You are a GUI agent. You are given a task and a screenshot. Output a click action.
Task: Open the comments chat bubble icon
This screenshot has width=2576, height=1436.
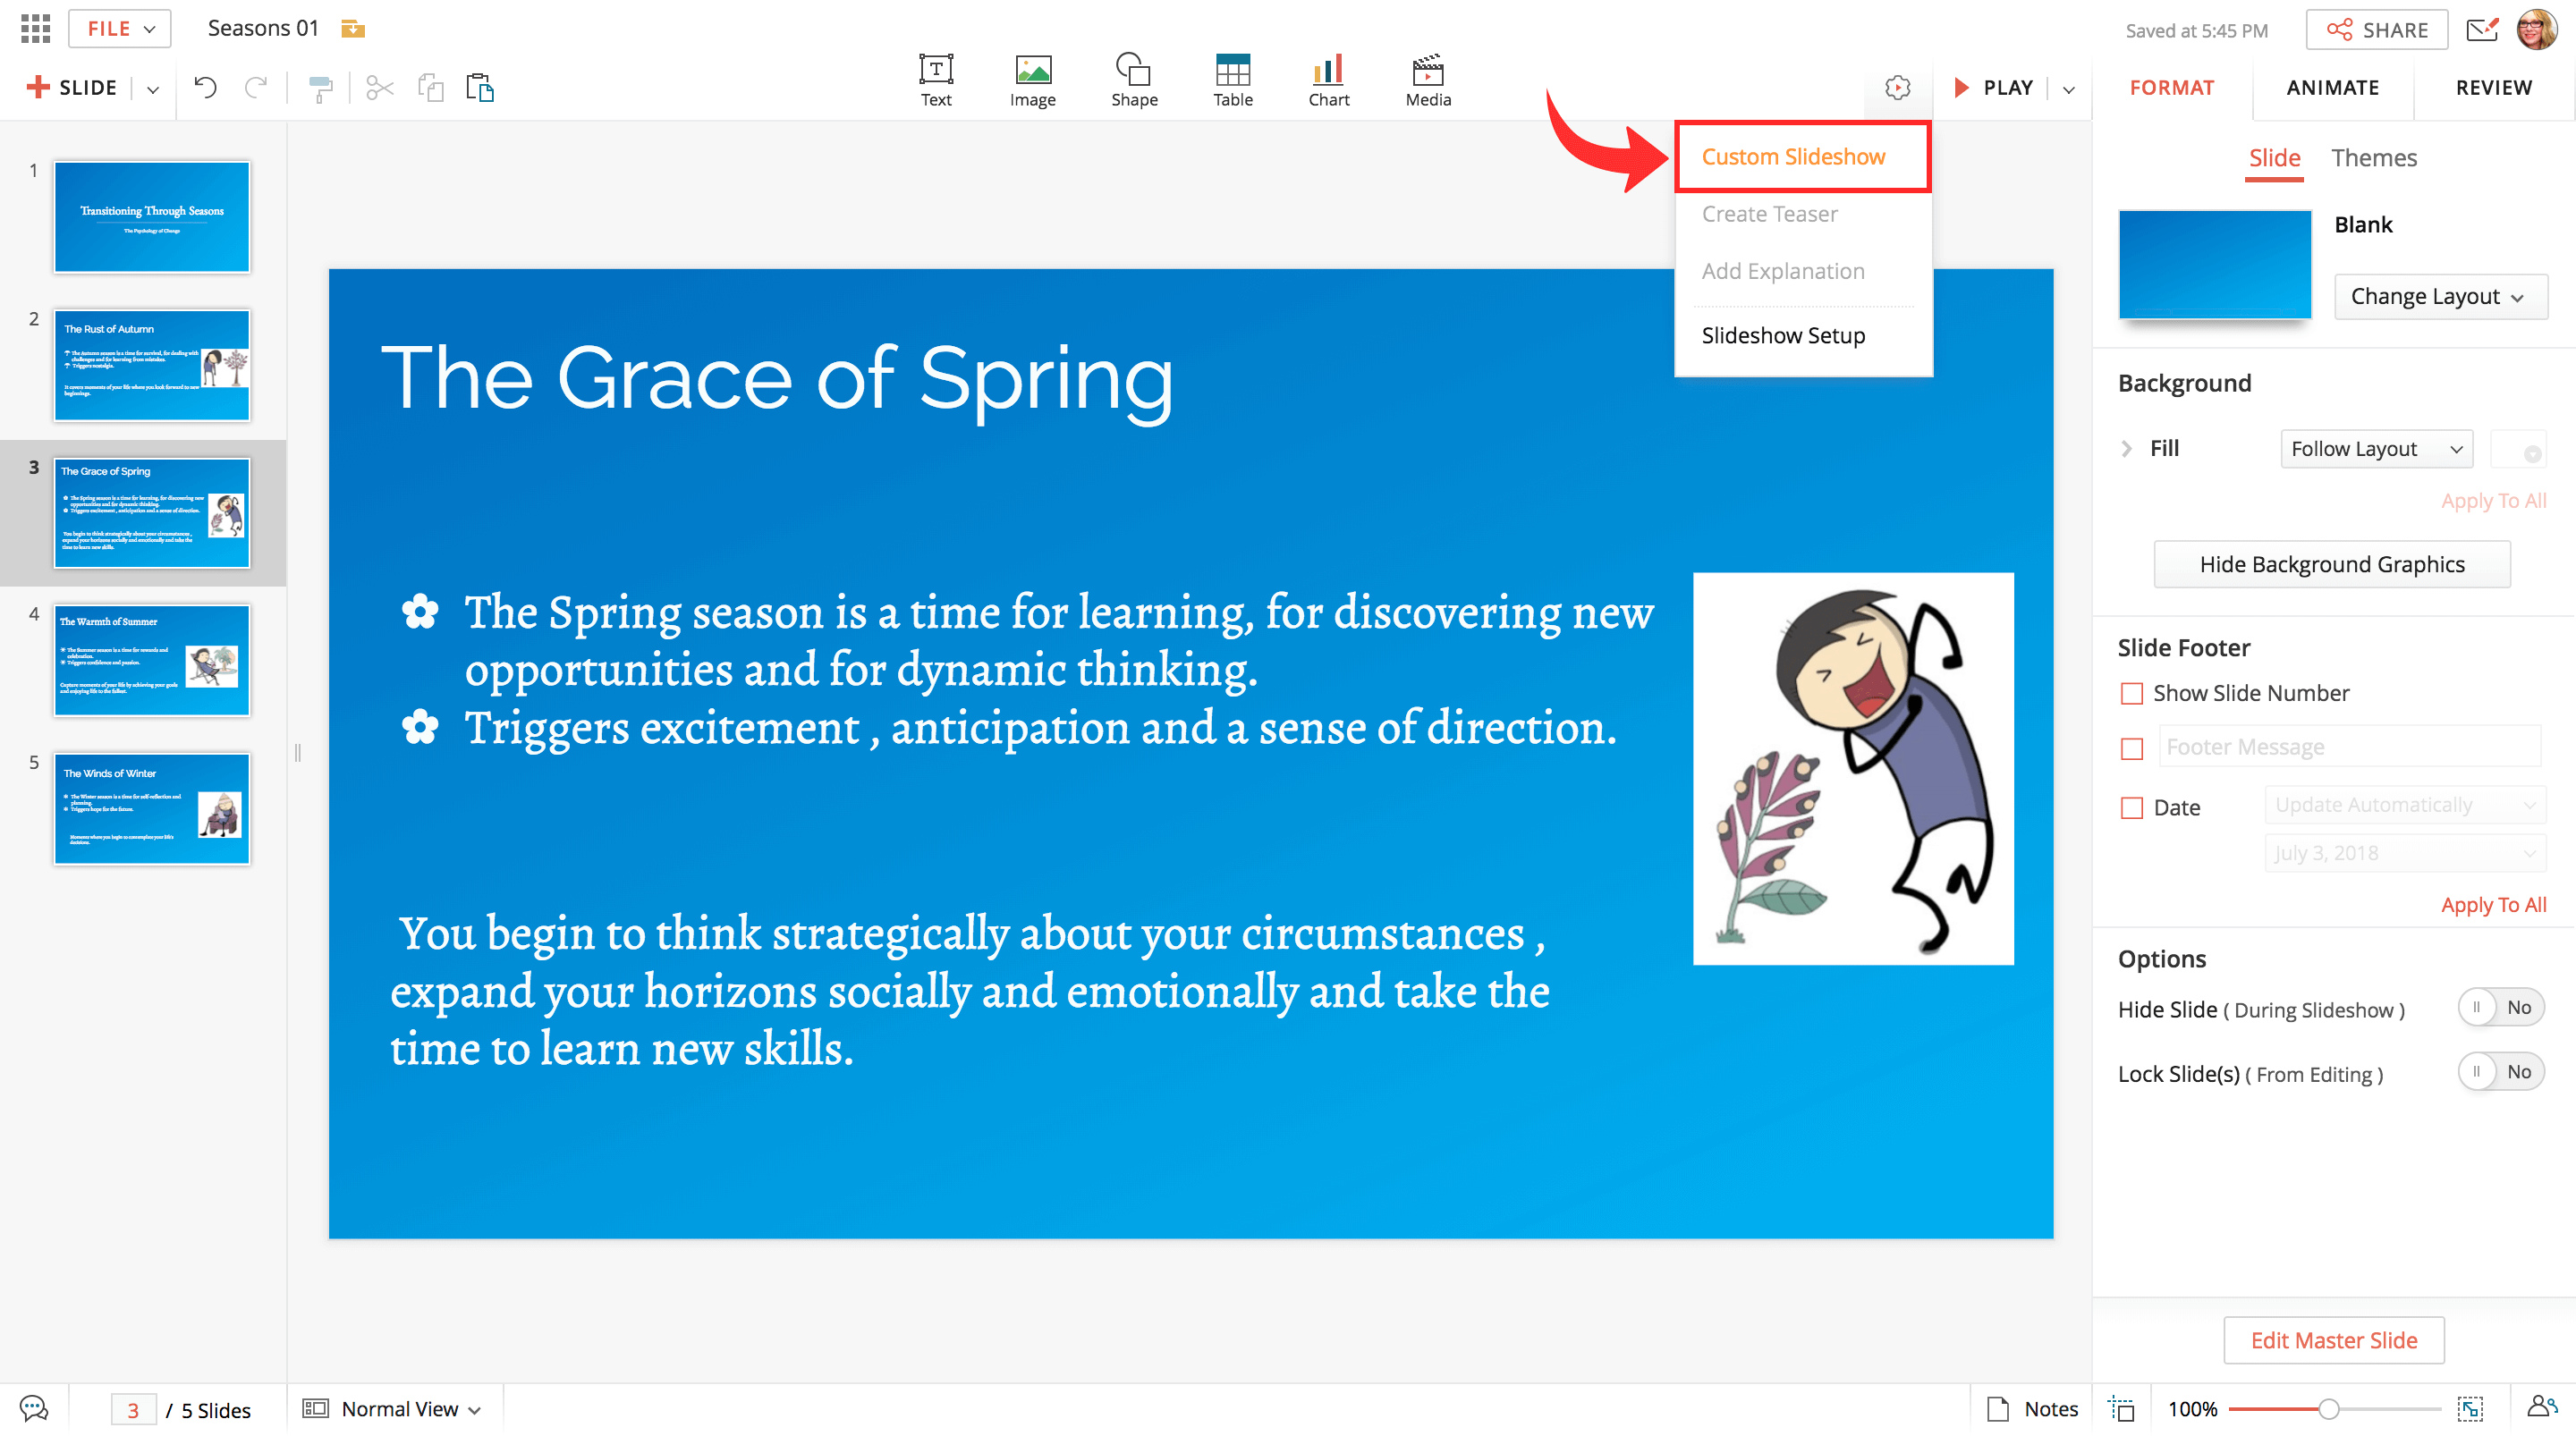pos(34,1408)
